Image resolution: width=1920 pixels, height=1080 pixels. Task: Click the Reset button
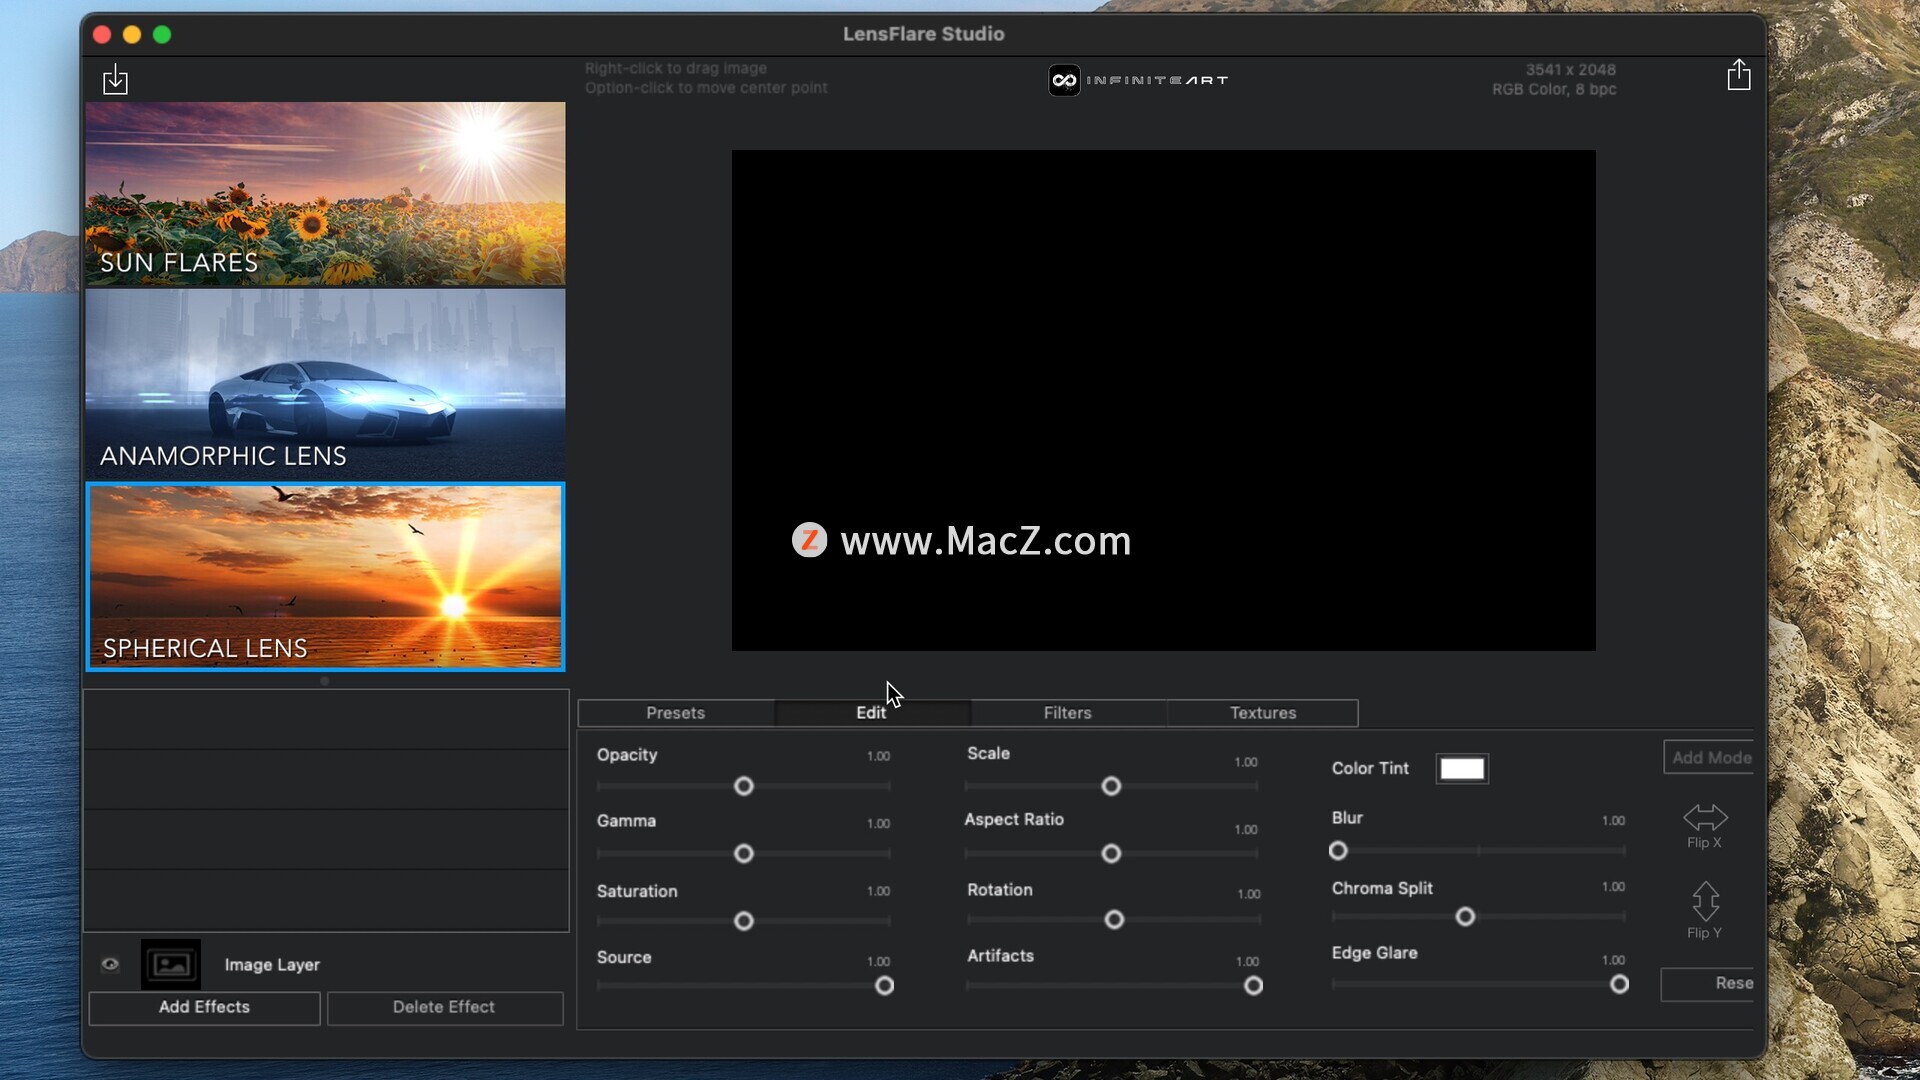[1708, 984]
